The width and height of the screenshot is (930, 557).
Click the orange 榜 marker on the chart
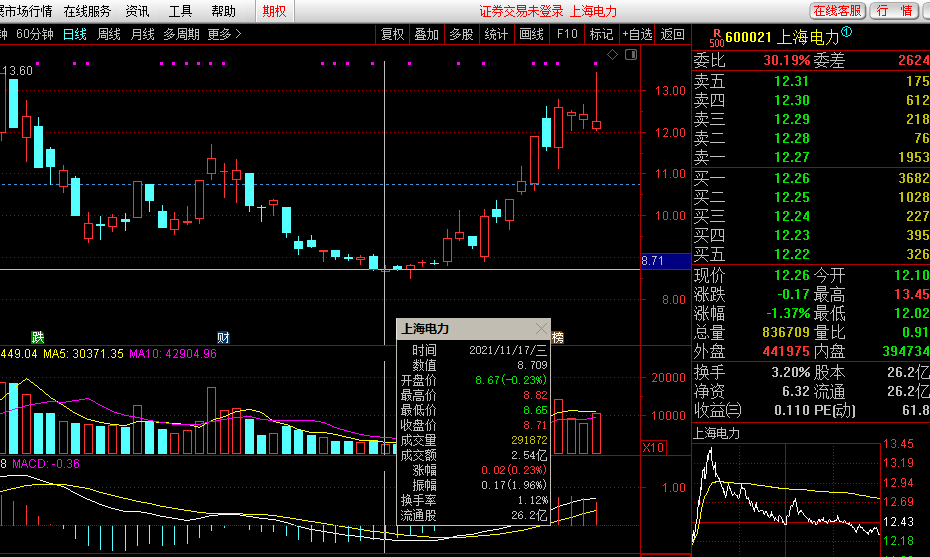[558, 338]
